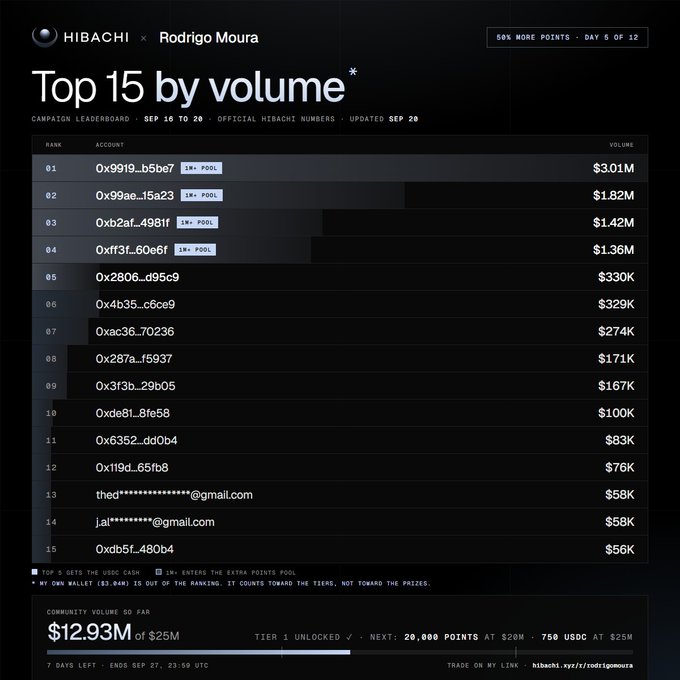Click the $1.82M volume value

coord(613,196)
